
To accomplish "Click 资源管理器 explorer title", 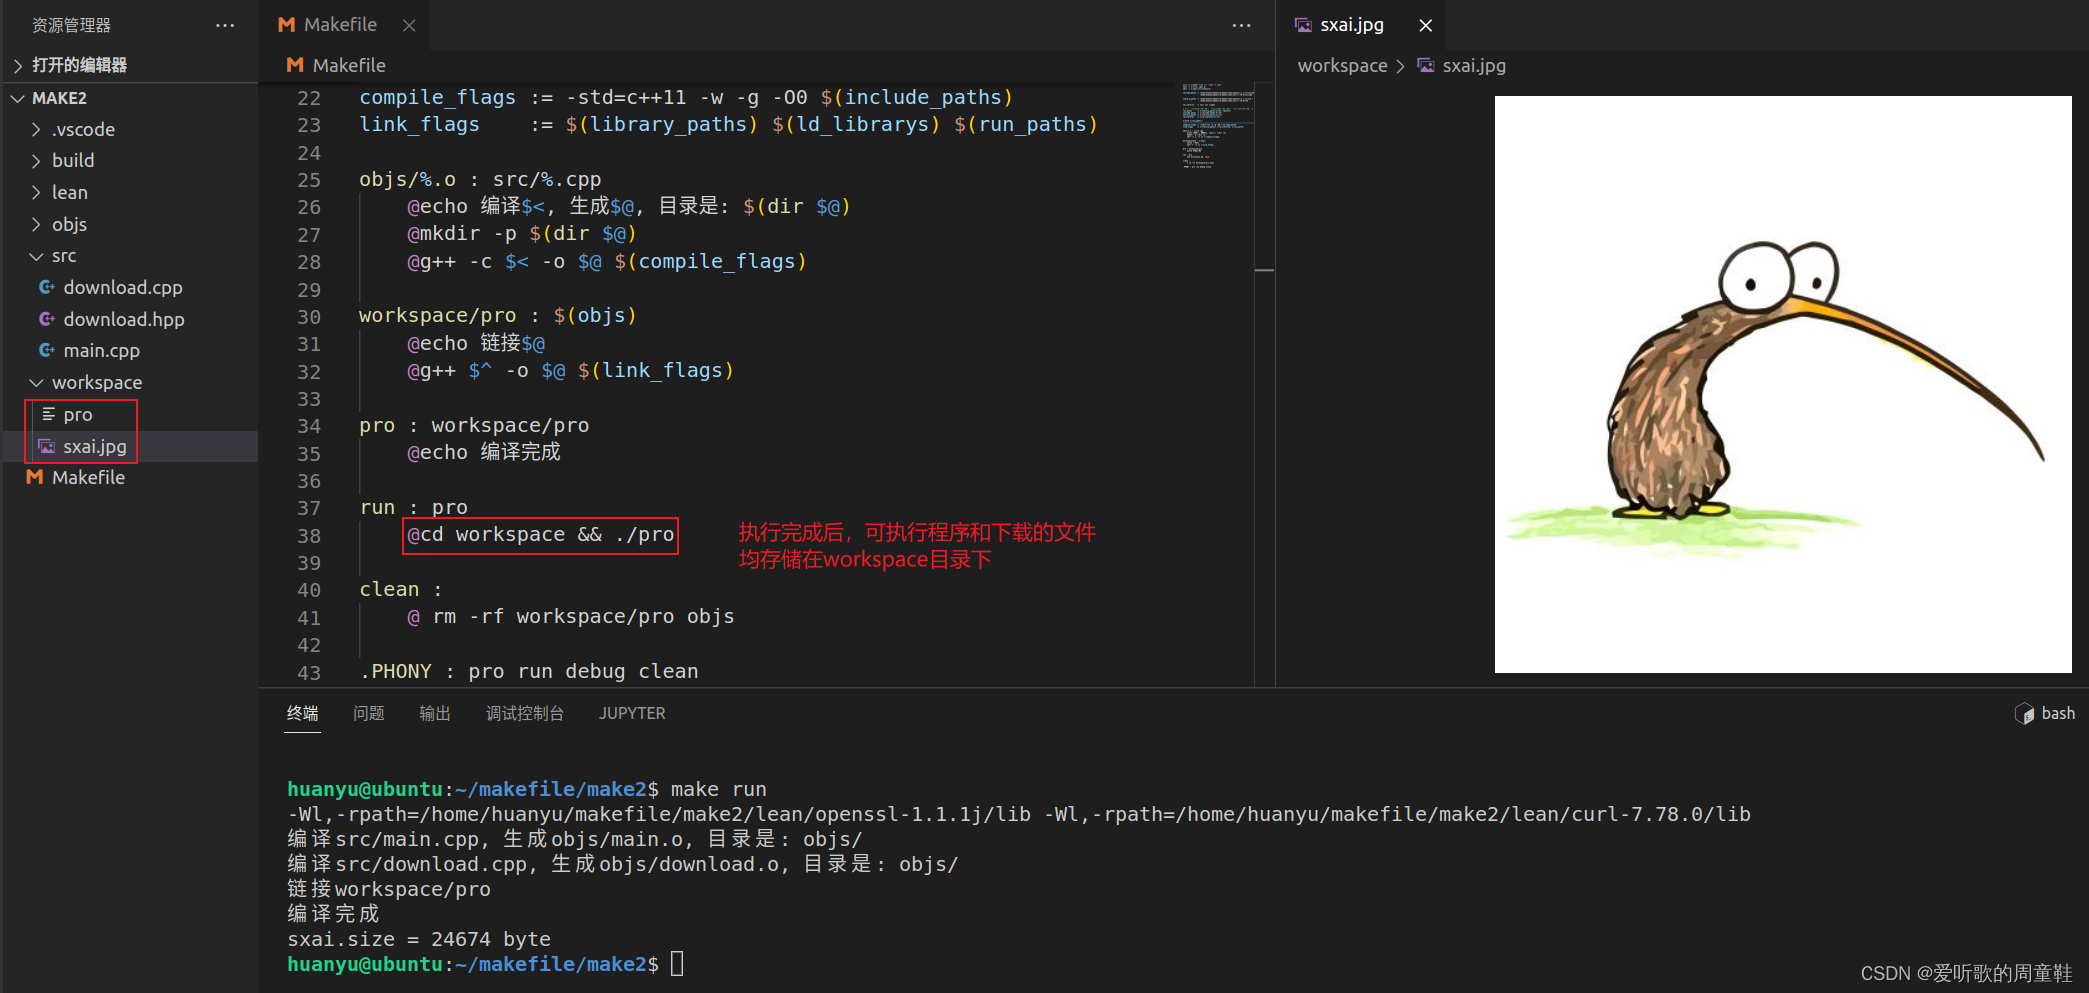I will pyautogui.click(x=71, y=25).
